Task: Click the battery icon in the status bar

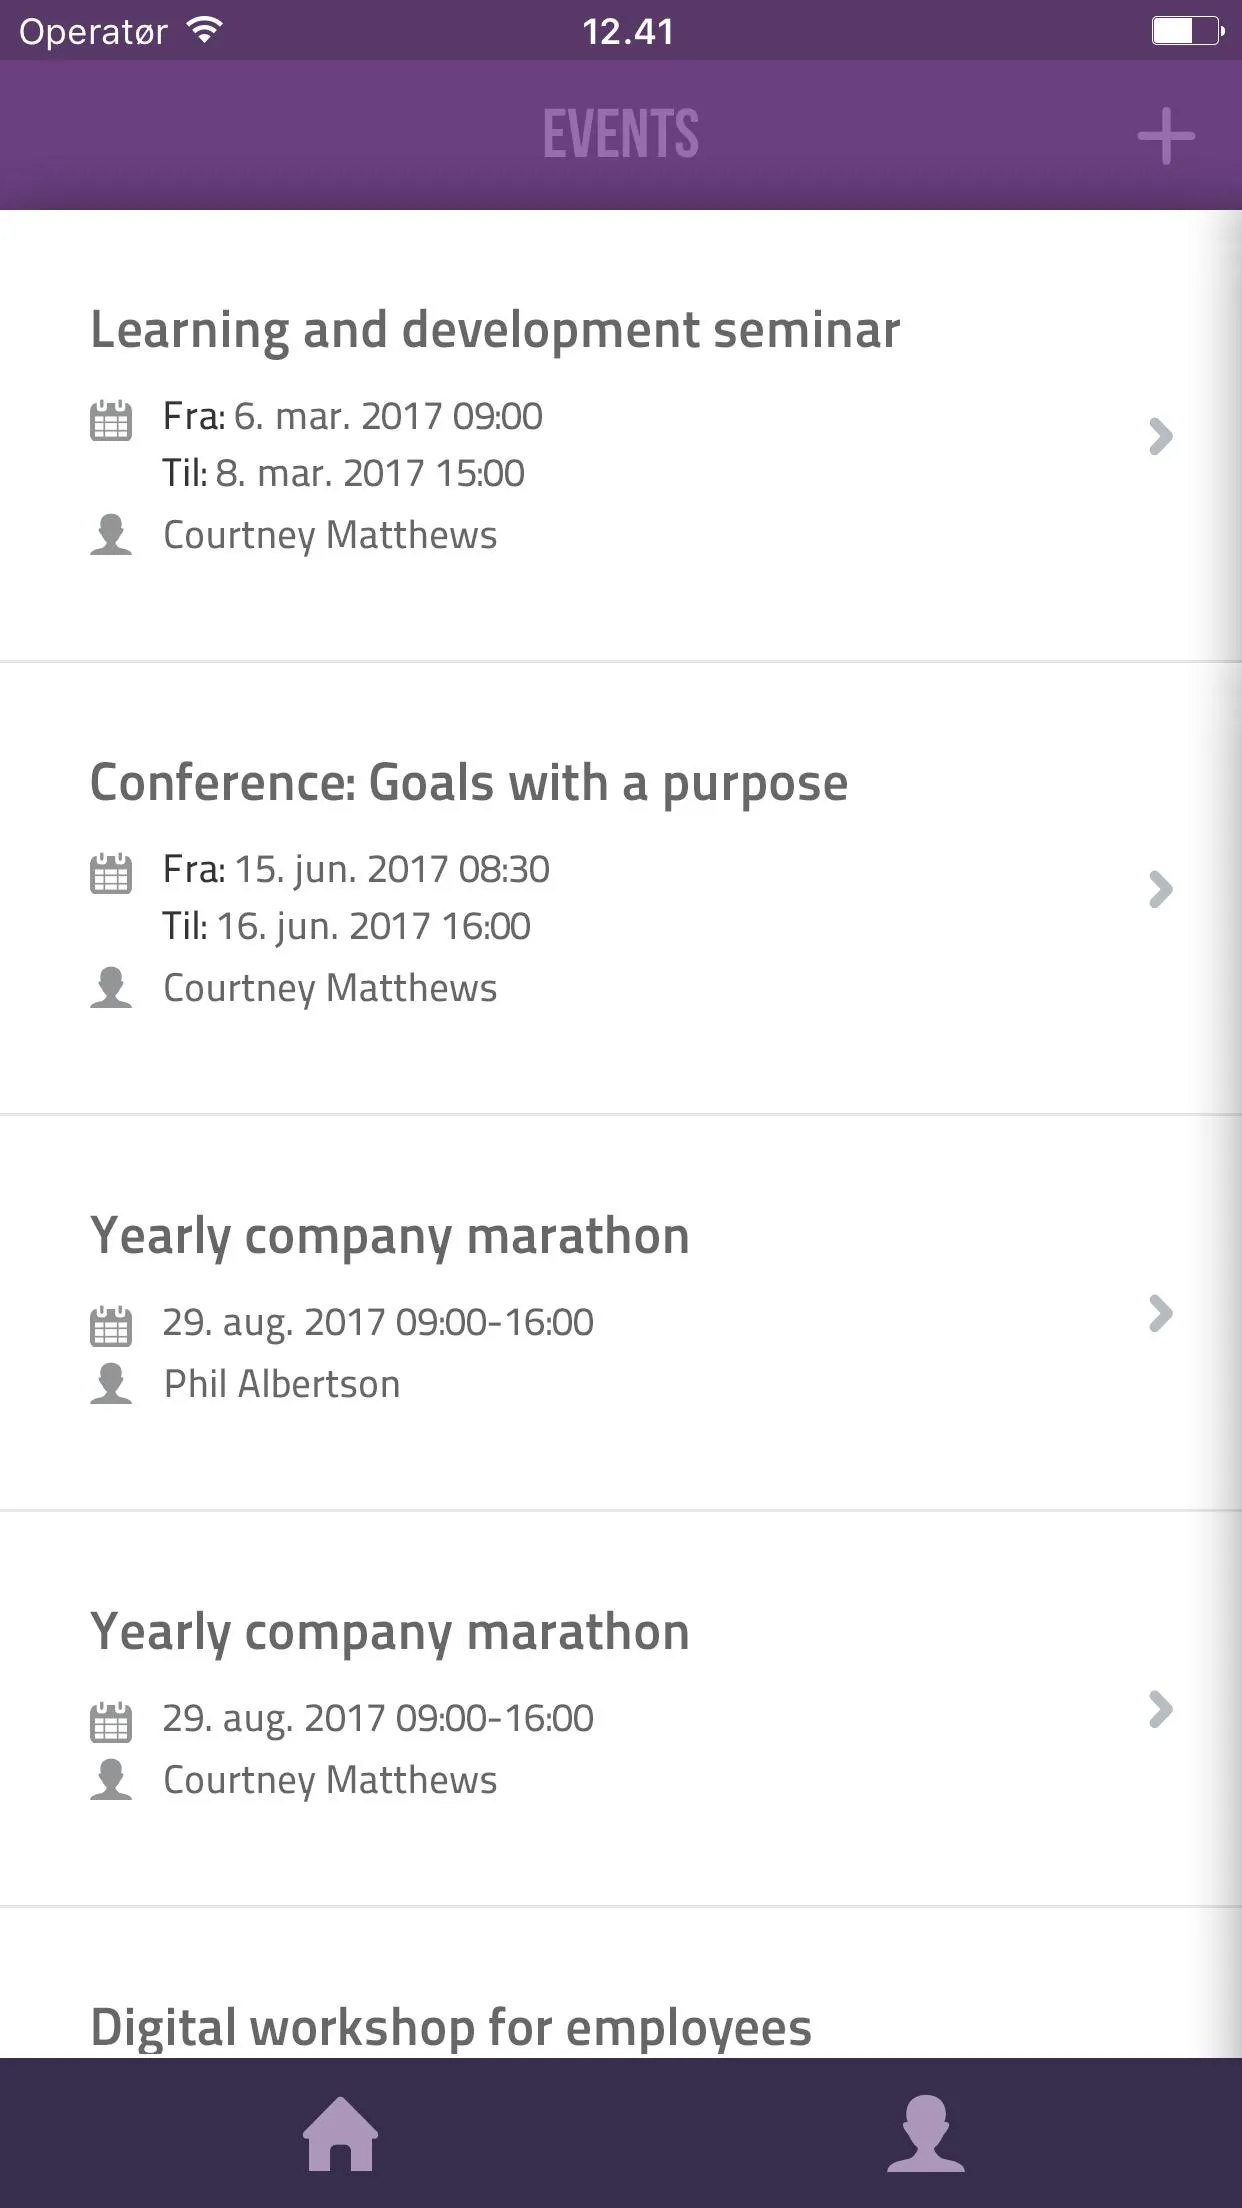Action: pos(1188,31)
